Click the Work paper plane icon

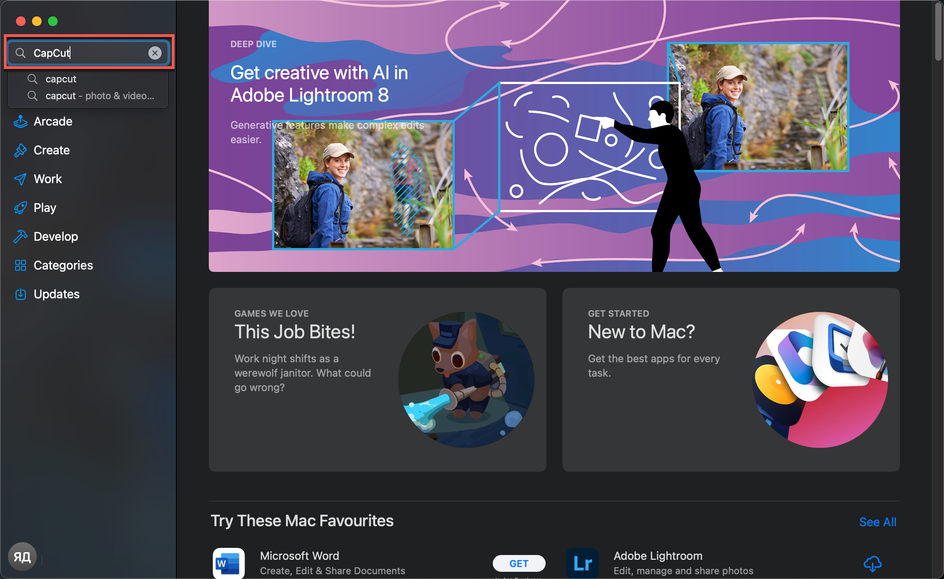pos(20,179)
